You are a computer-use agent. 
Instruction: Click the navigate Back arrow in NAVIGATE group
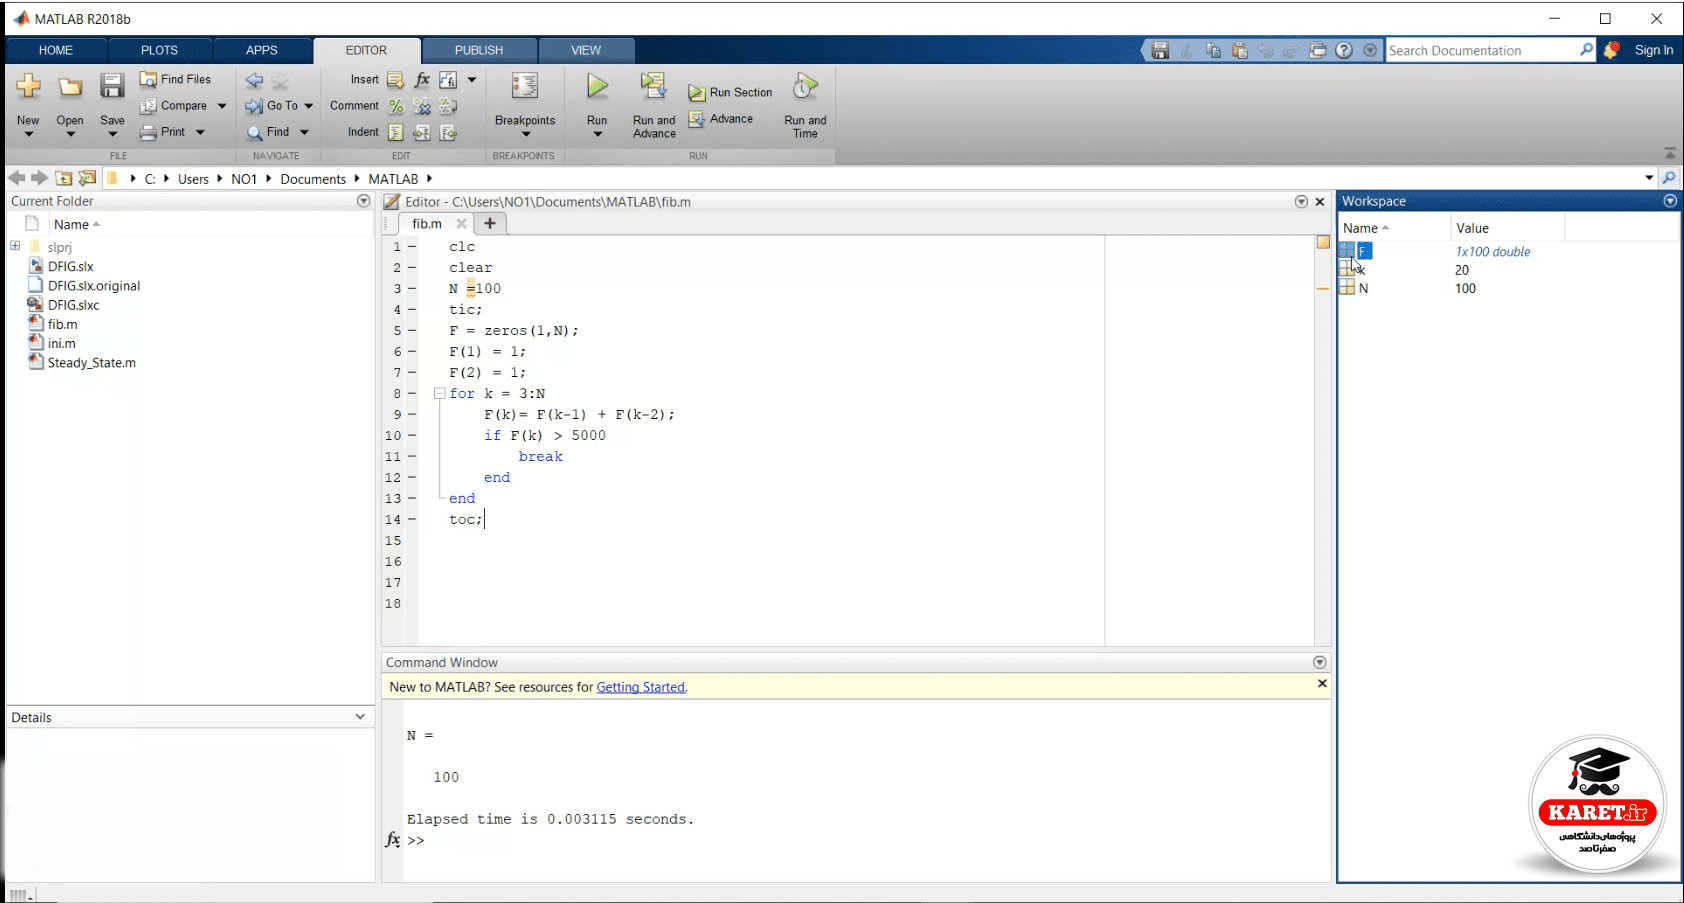pyautogui.click(x=254, y=80)
